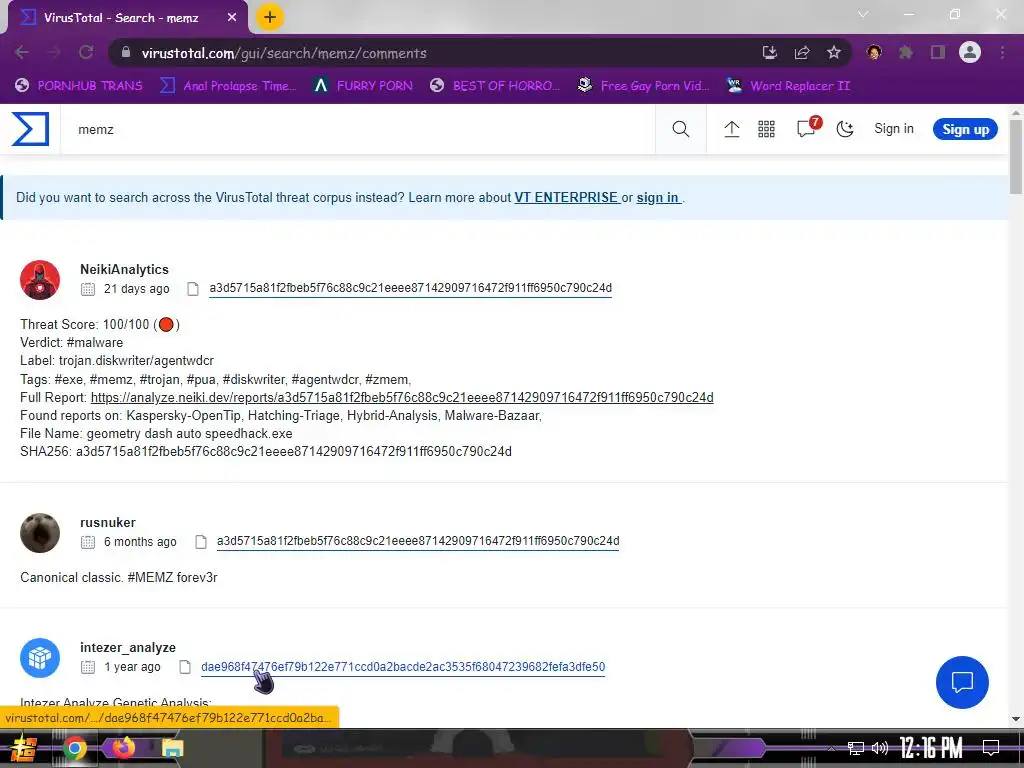Open NeikiAnalytics red avatar
Viewport: 1024px width, 768px height.
coord(40,280)
